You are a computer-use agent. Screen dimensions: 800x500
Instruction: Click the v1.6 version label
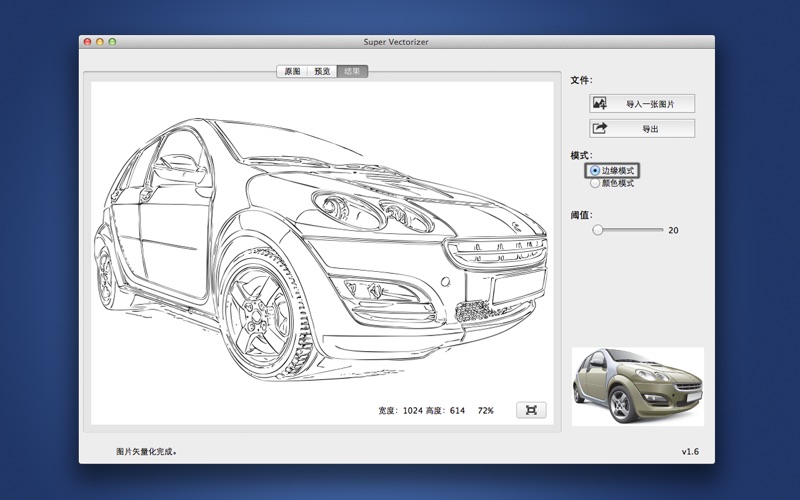[690, 452]
